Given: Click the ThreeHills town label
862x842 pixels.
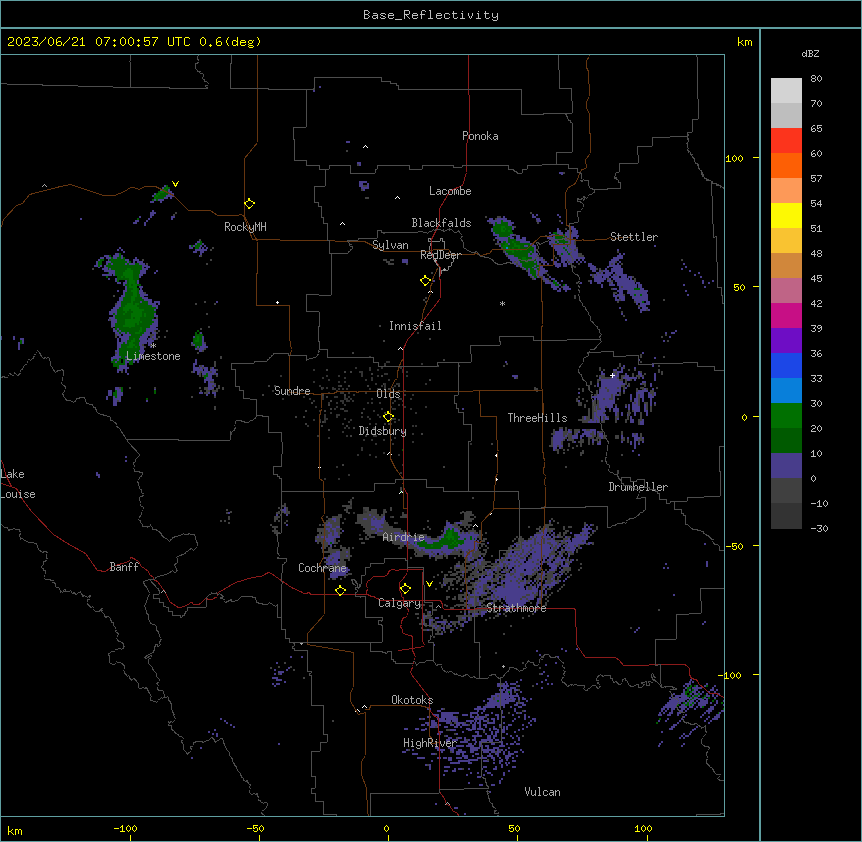Looking at the screenshot, I should coord(537,418).
